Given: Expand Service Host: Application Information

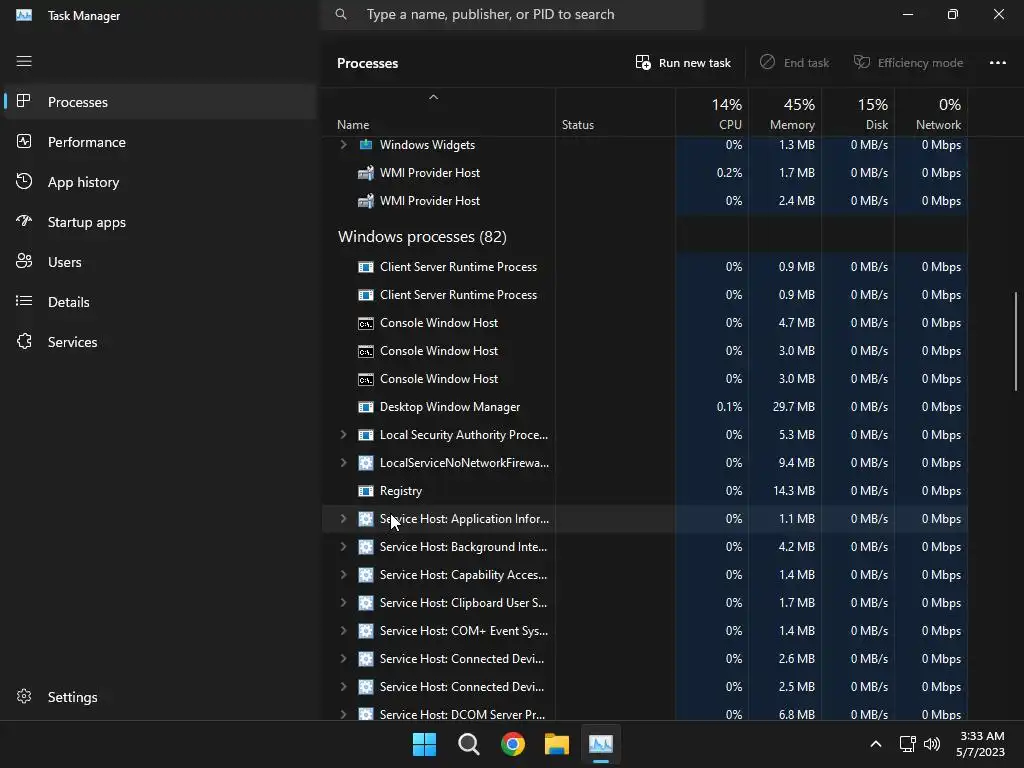Looking at the screenshot, I should [344, 519].
